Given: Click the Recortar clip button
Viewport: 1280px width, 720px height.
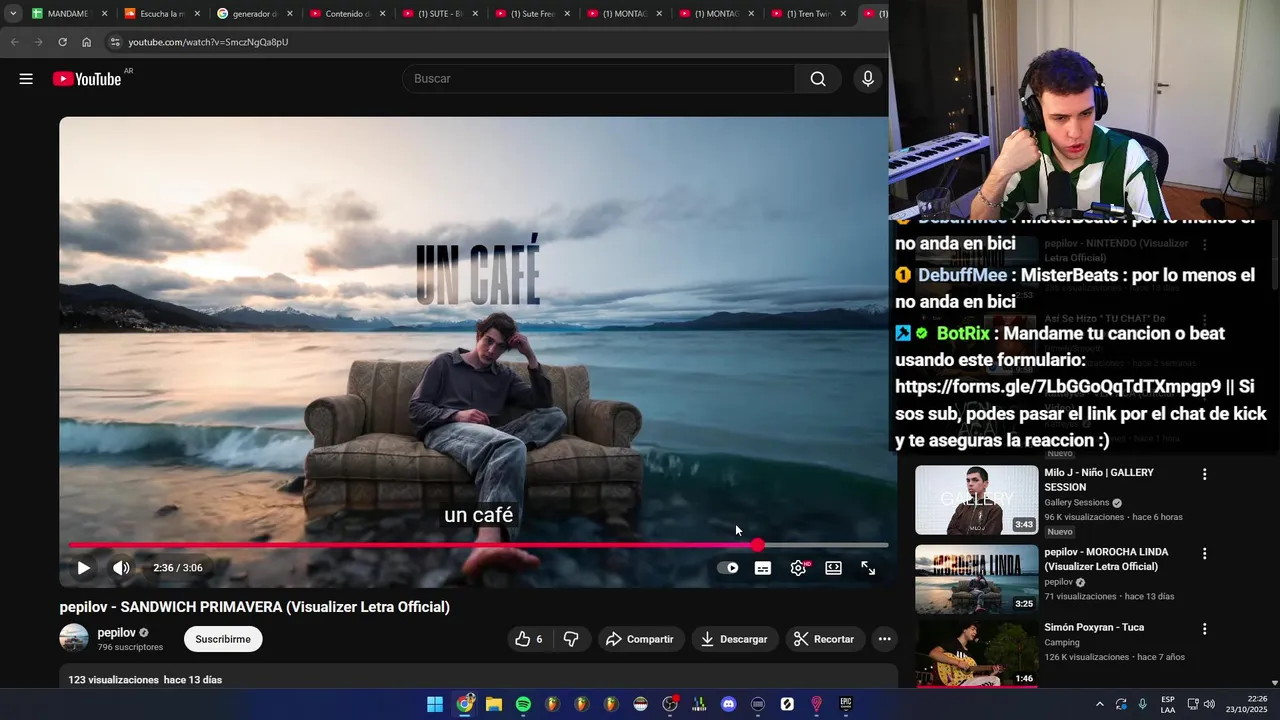Looking at the screenshot, I should click(x=824, y=639).
